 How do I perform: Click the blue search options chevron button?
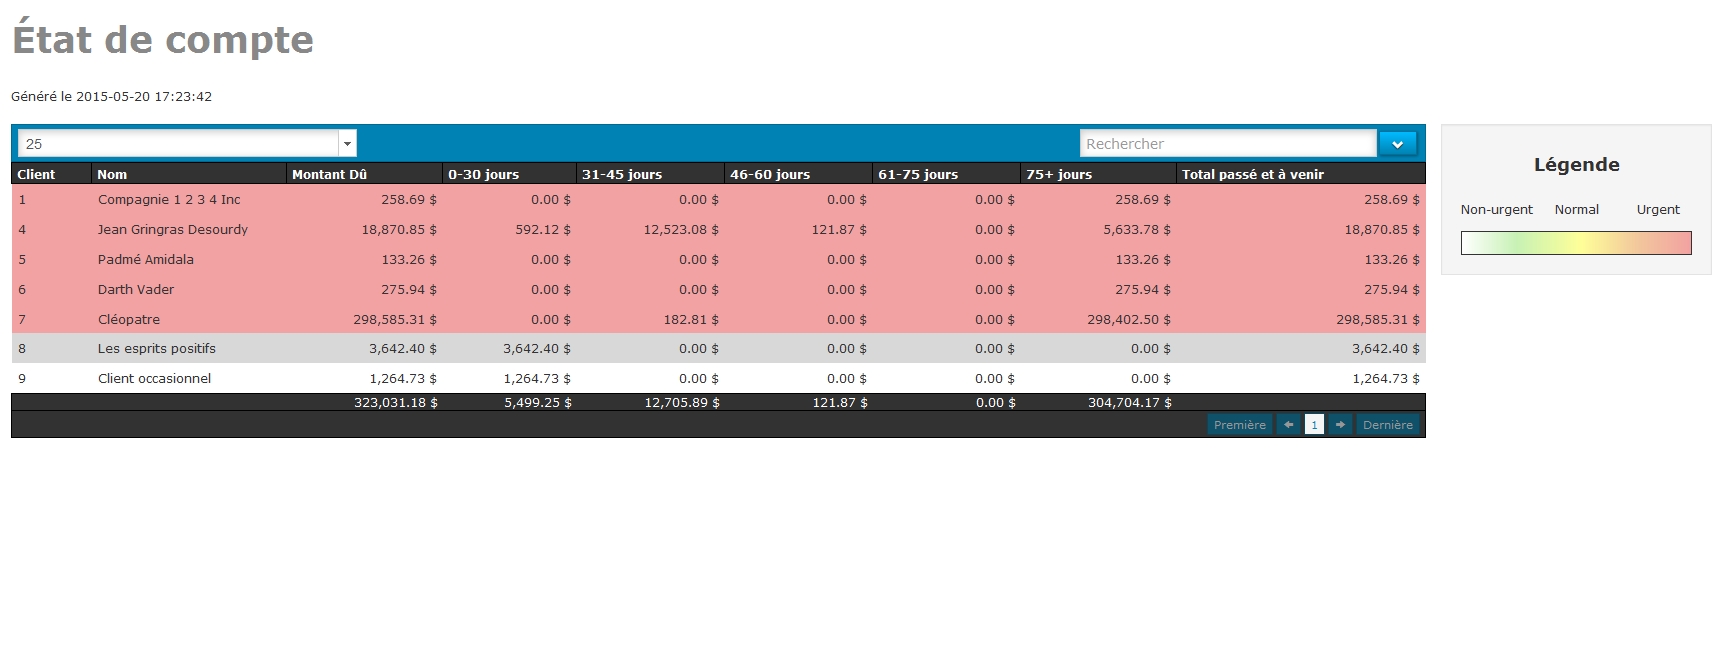(1397, 144)
